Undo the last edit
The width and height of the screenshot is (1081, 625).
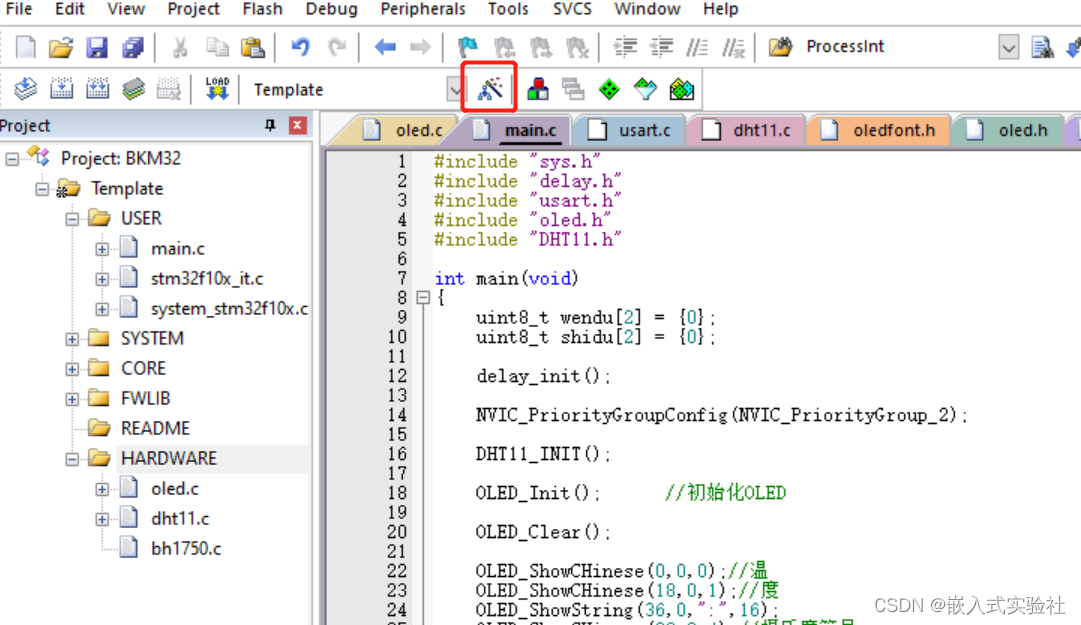(x=301, y=47)
